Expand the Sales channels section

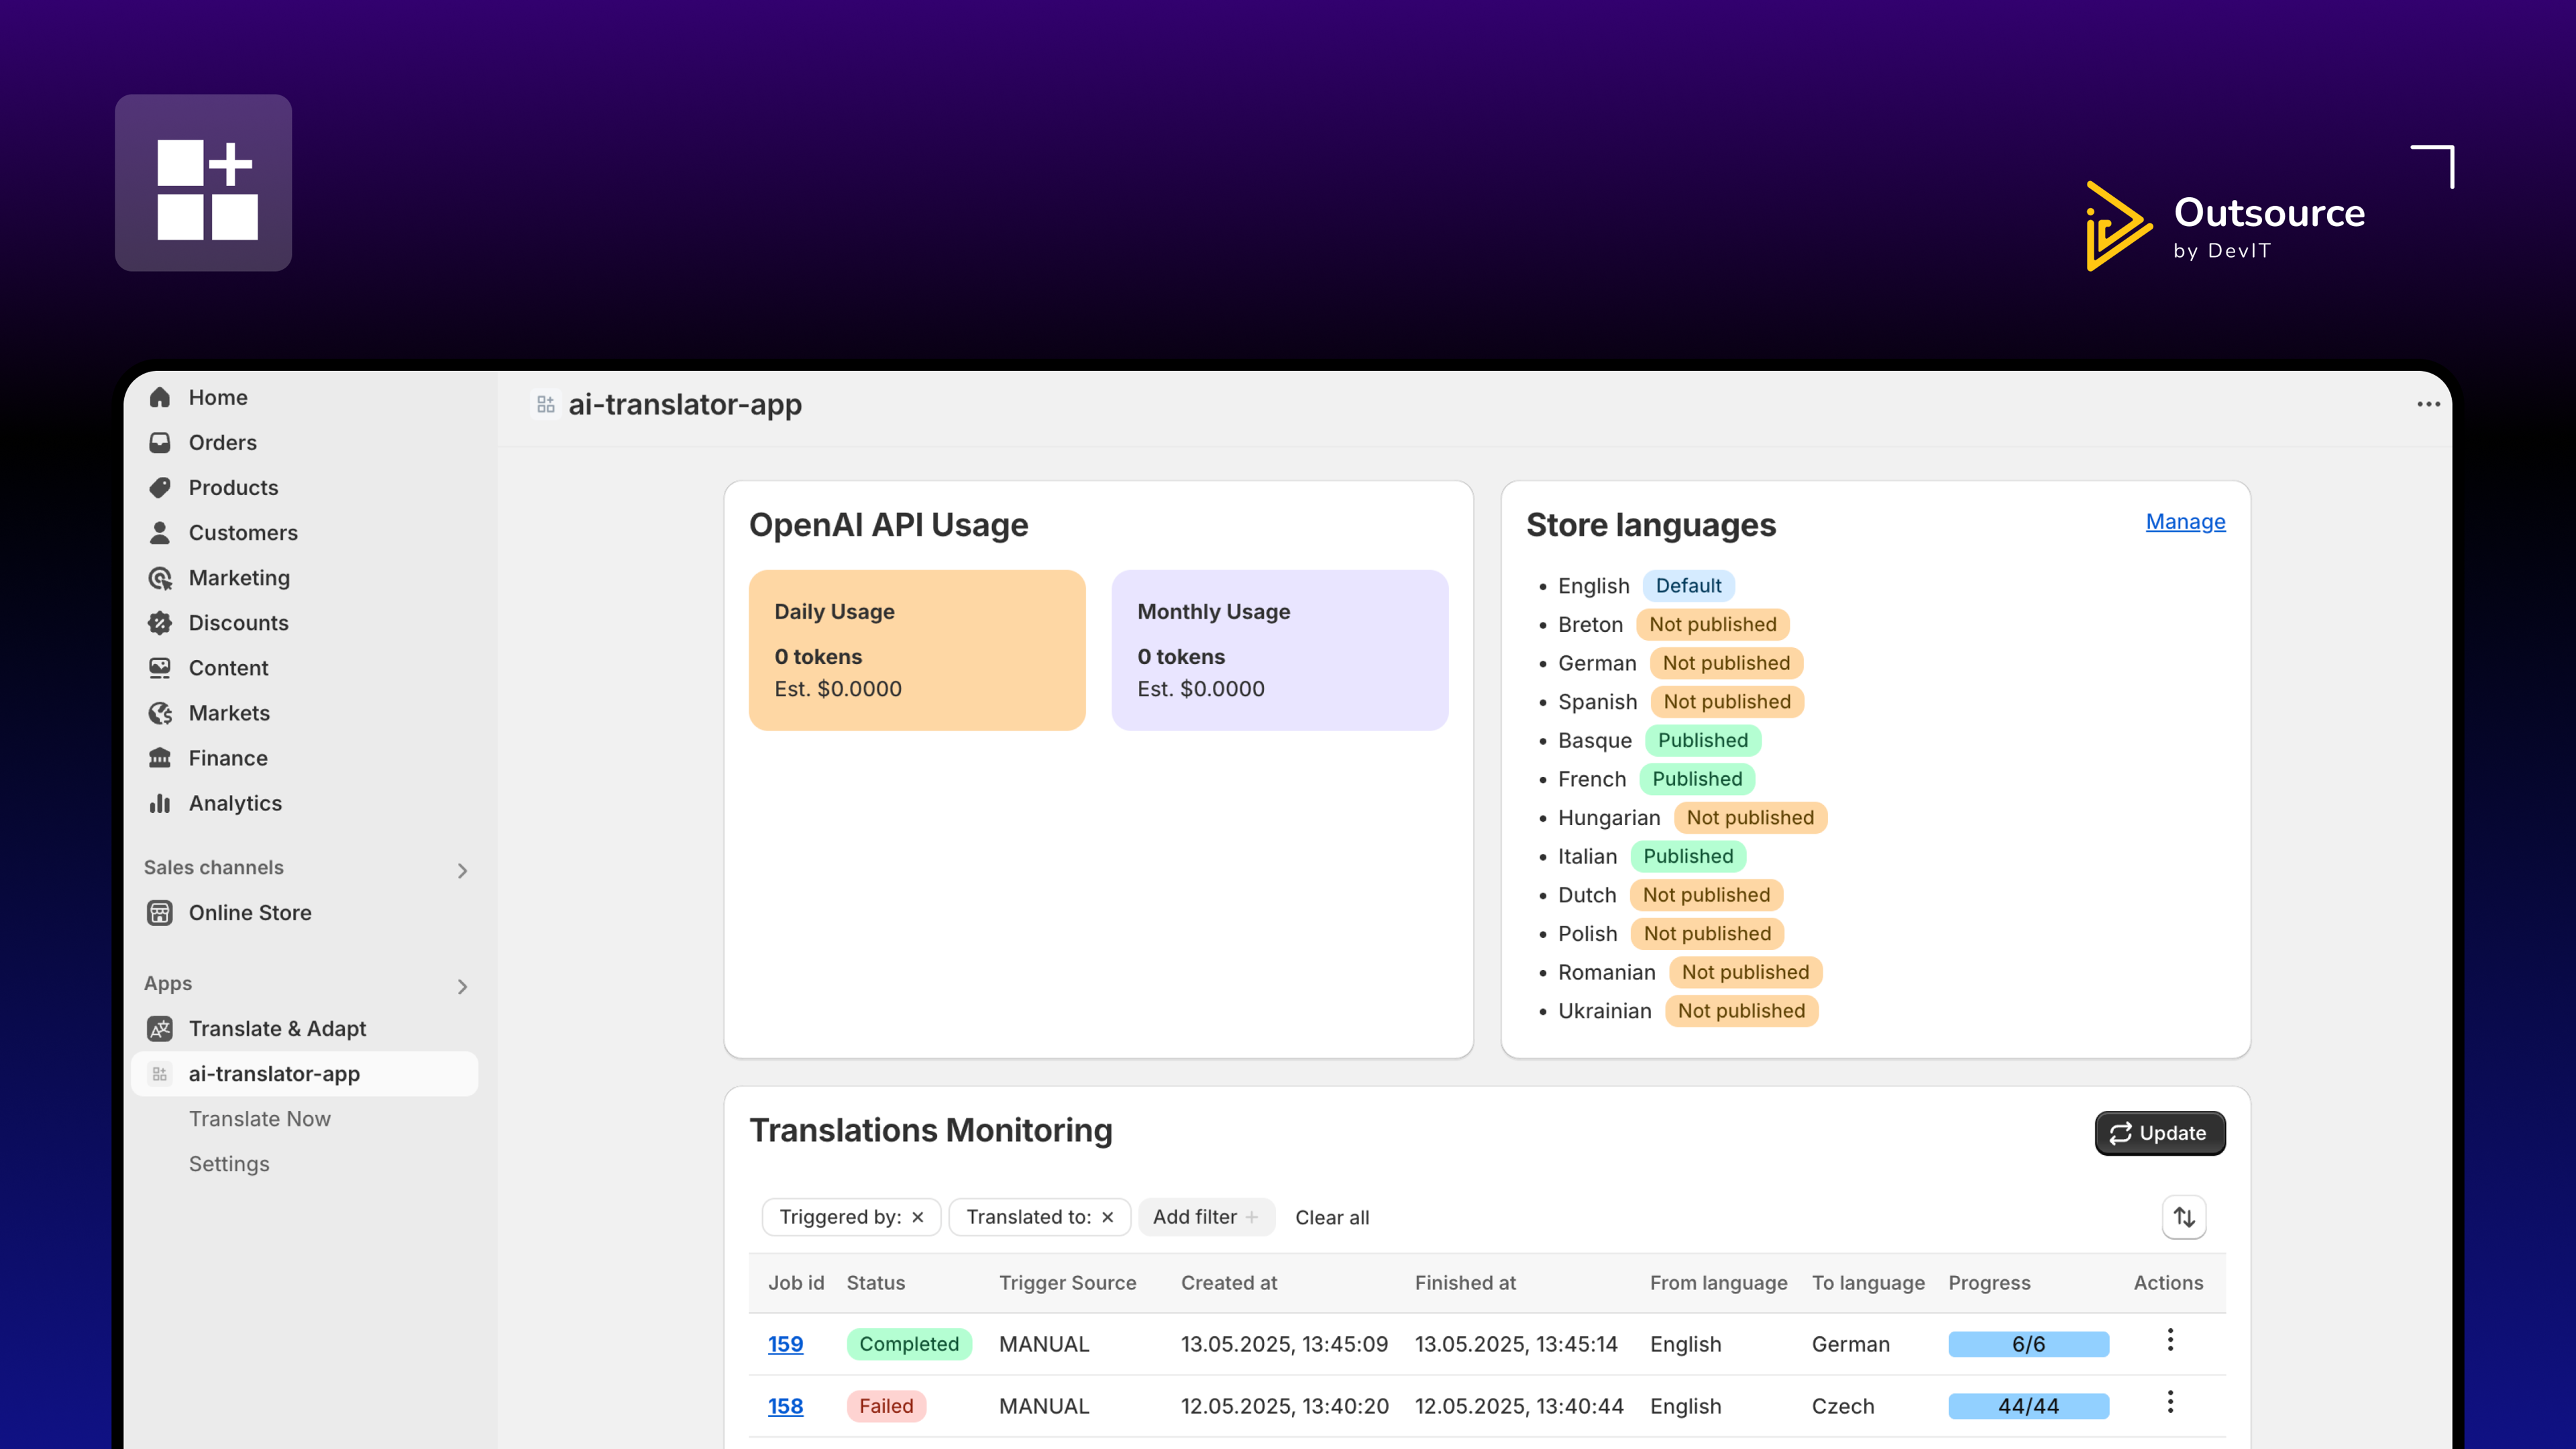pos(462,870)
